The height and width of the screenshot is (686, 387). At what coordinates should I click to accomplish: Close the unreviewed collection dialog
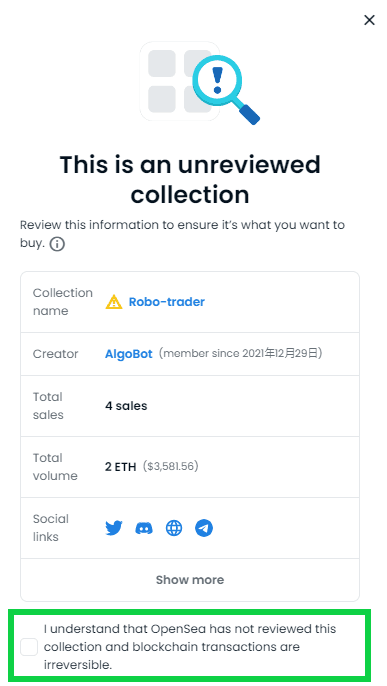[x=369, y=20]
